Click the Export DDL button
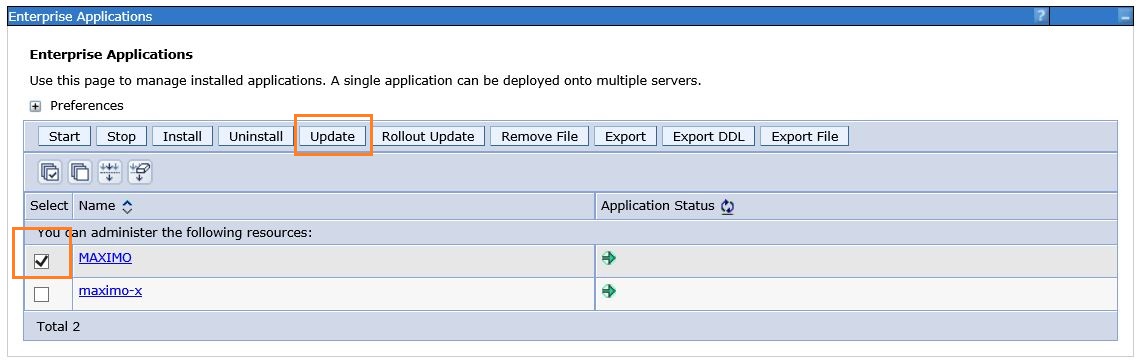 [709, 136]
